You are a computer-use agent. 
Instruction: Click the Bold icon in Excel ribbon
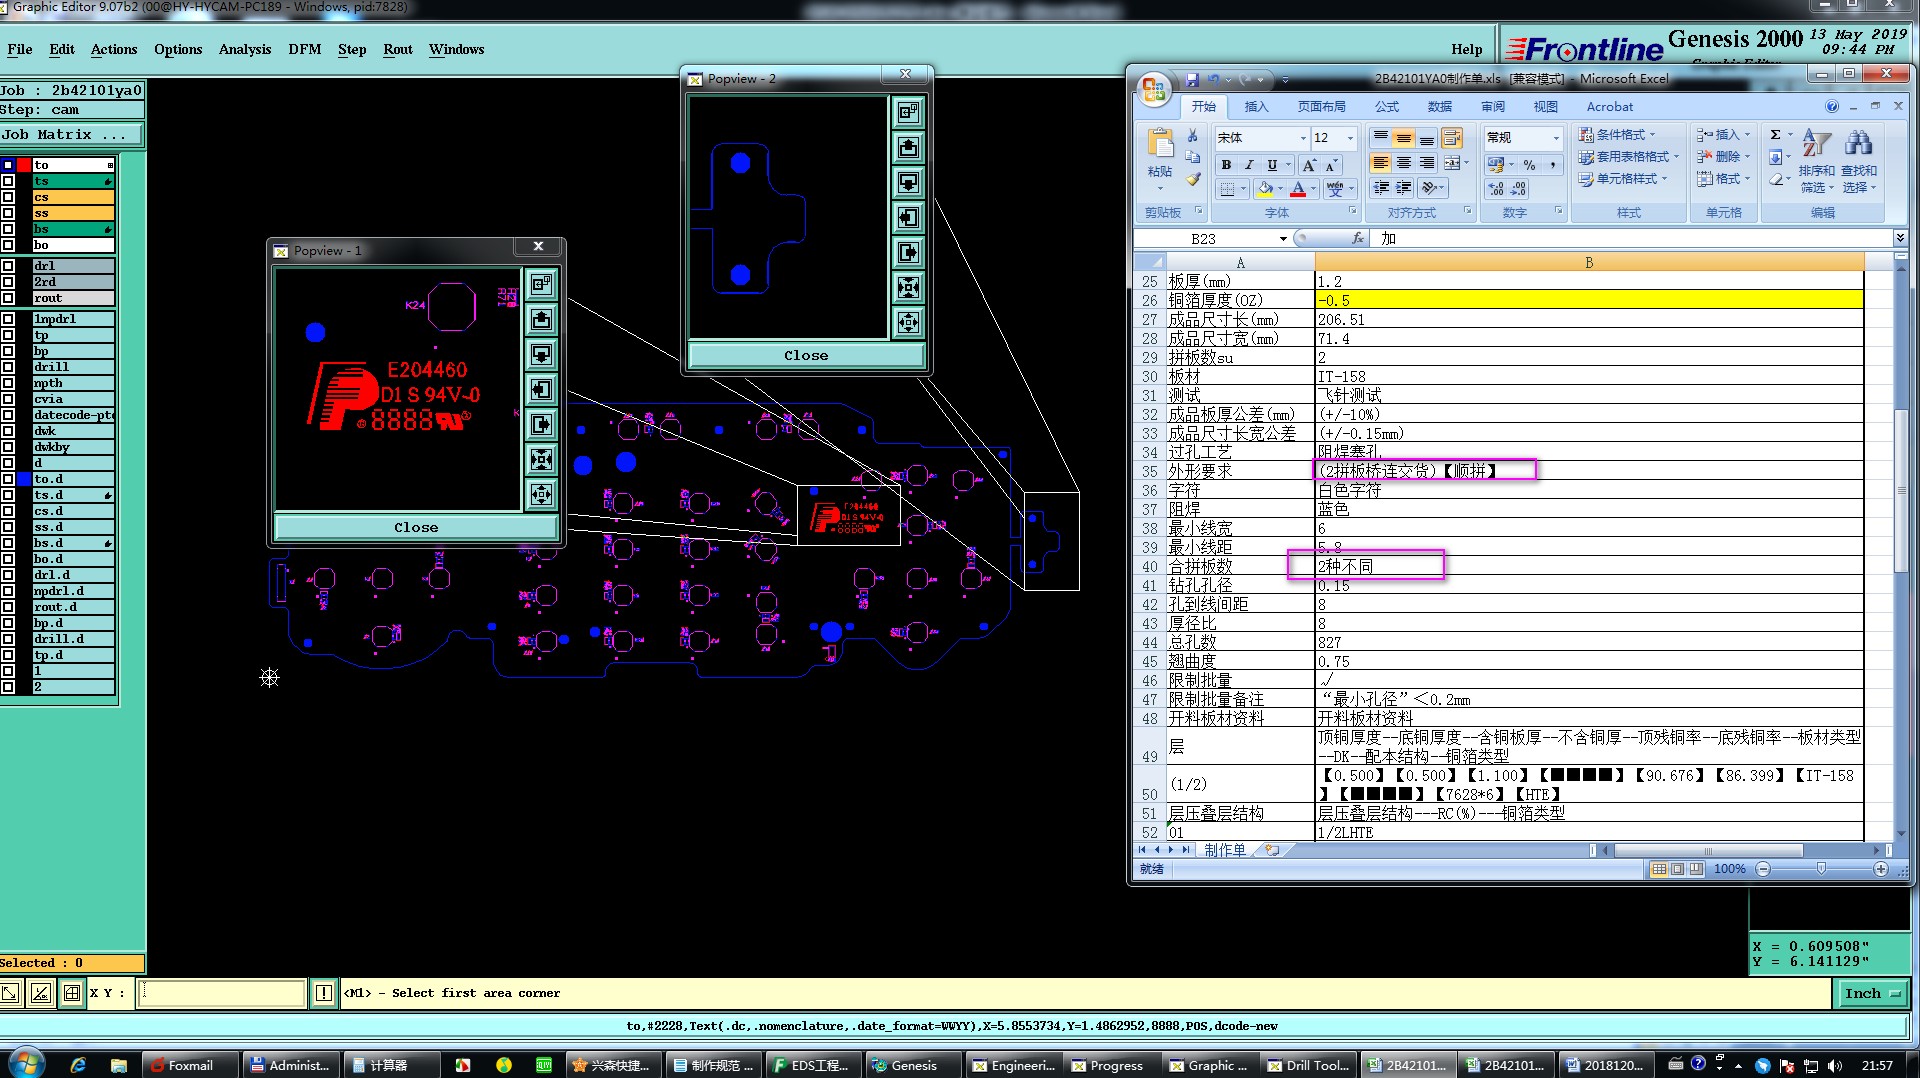coord(1226,165)
